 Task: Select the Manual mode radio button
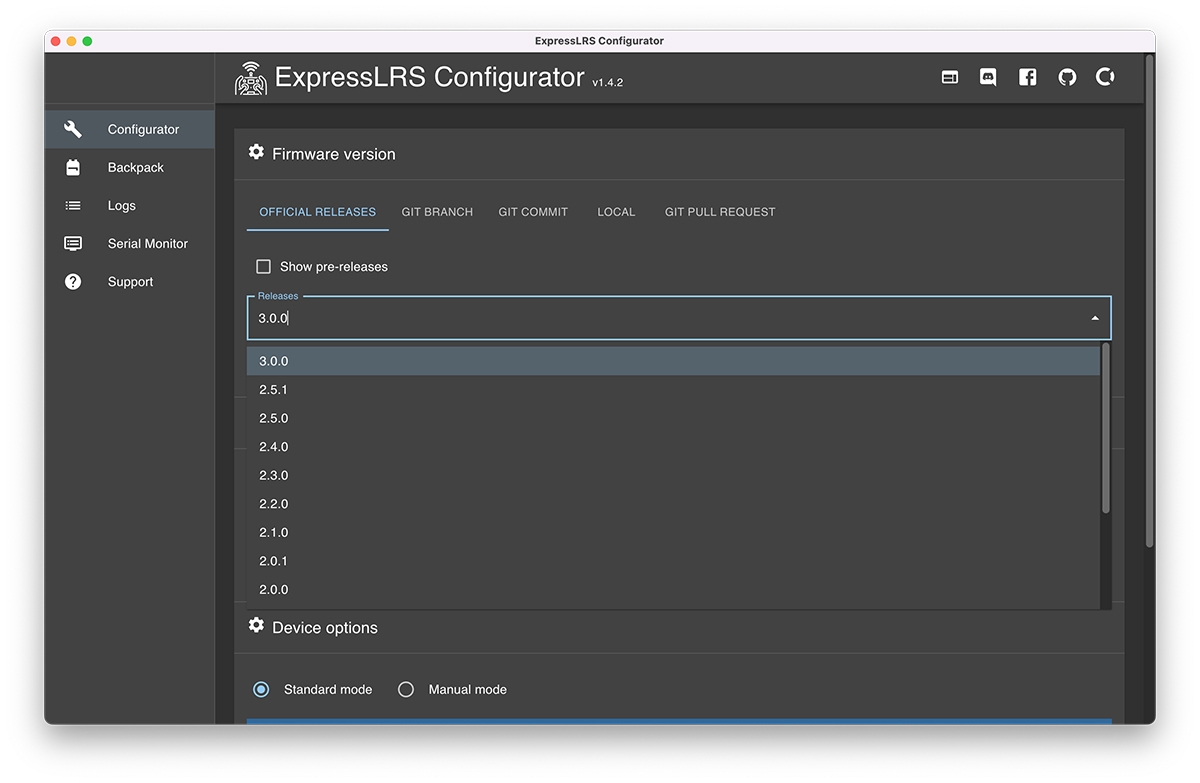[406, 690]
